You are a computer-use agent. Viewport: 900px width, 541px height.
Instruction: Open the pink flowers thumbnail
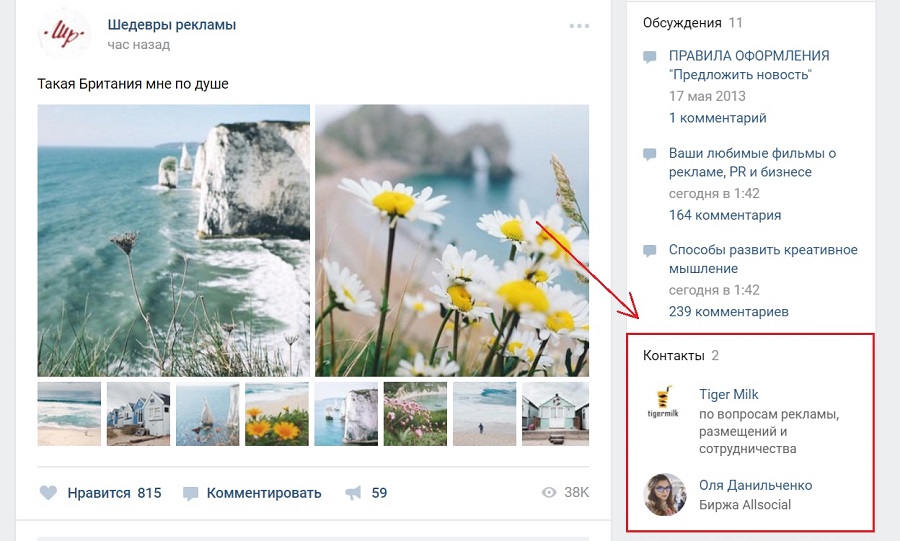click(415, 414)
